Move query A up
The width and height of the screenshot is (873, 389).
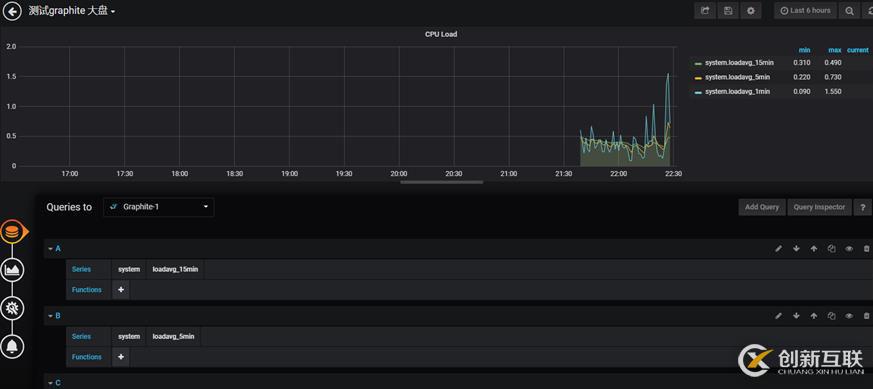click(814, 249)
